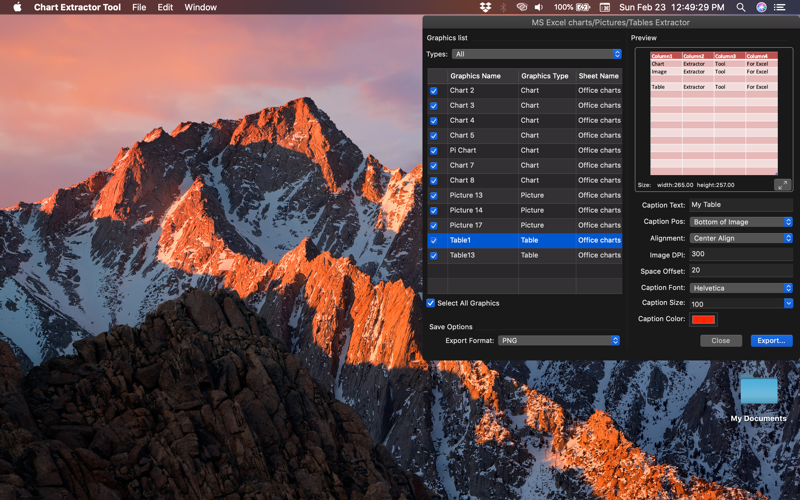Open the Dropbox menu bar icon
Screen dimensions: 800x500
[x=485, y=7]
